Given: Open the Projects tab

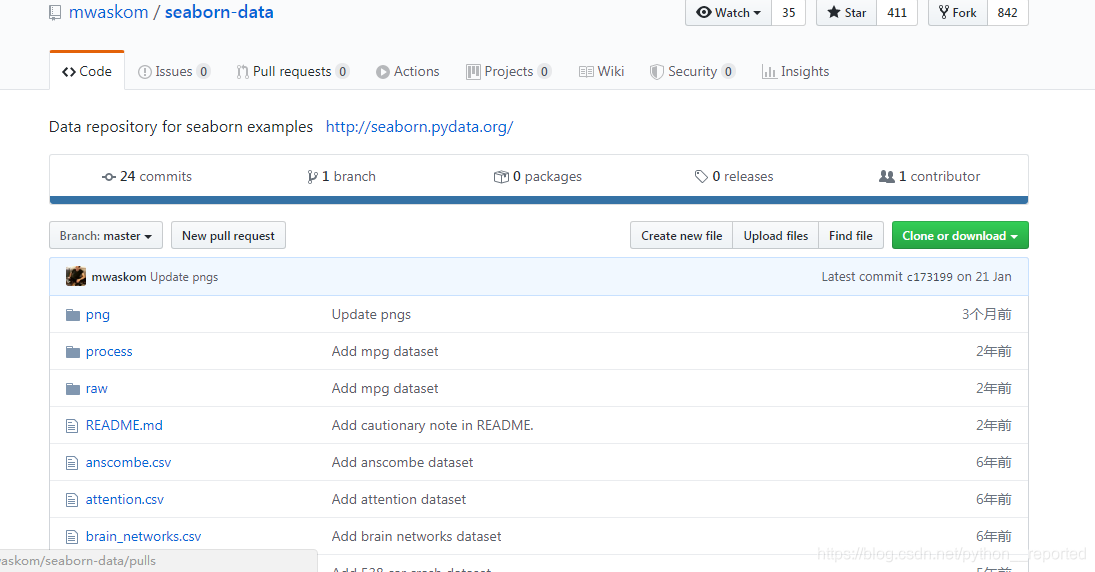Looking at the screenshot, I should 508,71.
